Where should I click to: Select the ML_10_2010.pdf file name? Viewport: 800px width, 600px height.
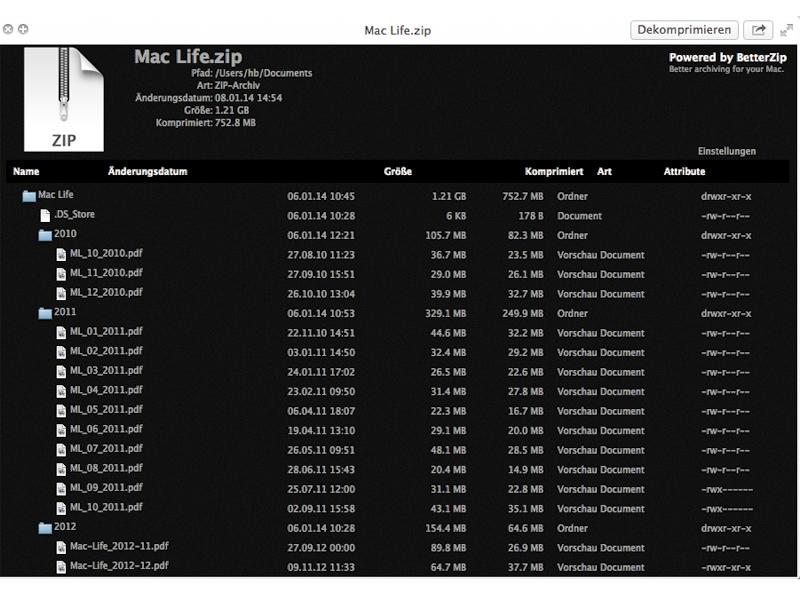coord(106,253)
